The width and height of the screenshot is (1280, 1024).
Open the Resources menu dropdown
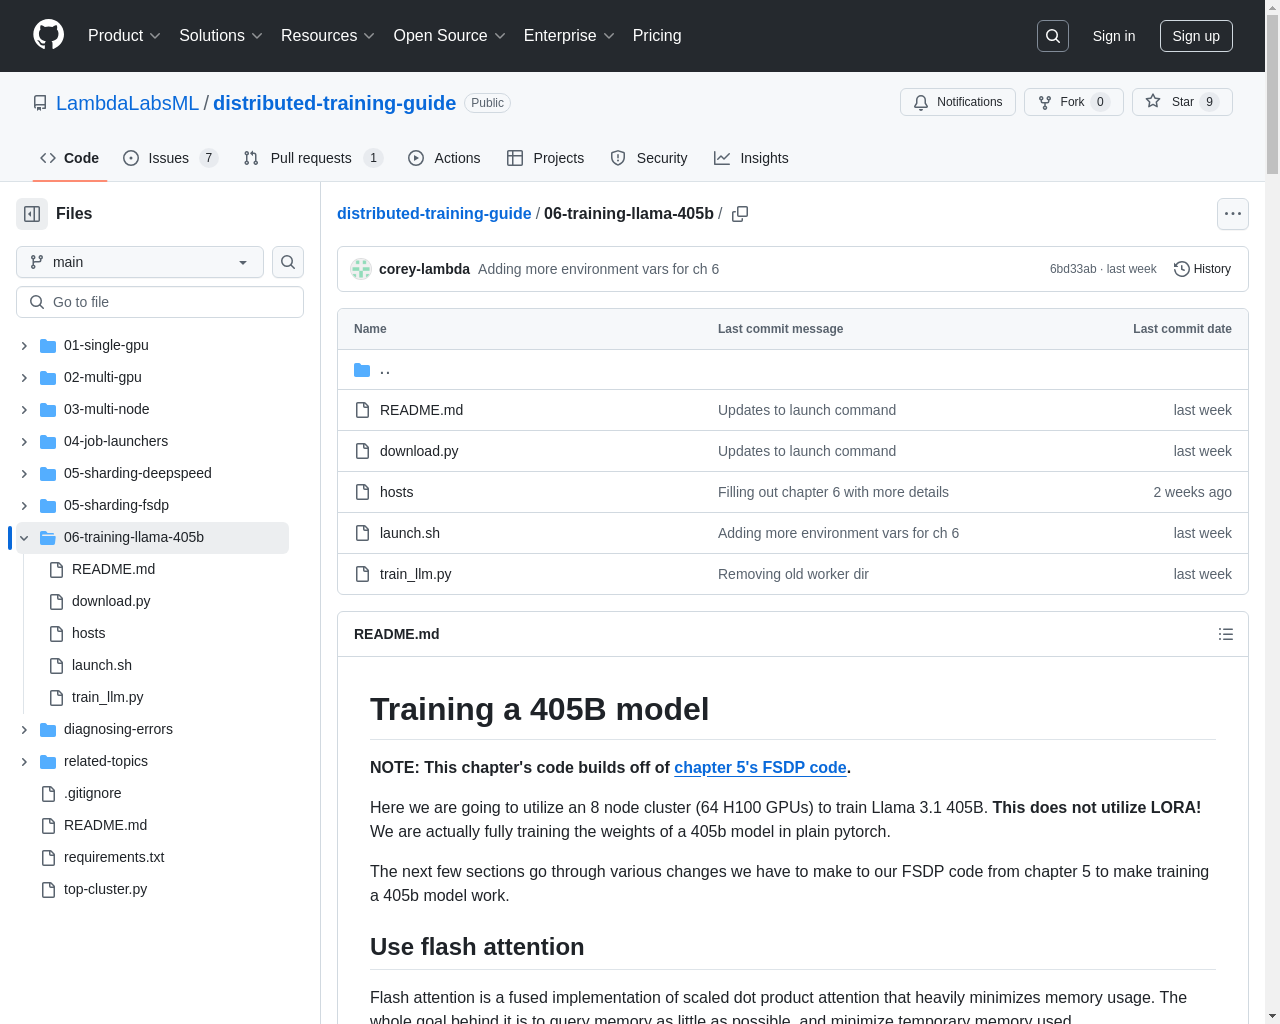point(328,36)
